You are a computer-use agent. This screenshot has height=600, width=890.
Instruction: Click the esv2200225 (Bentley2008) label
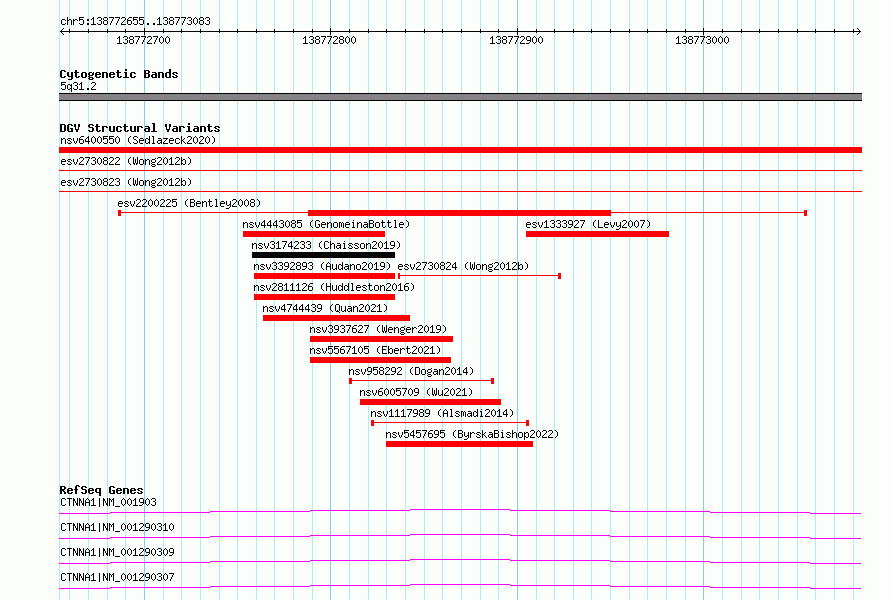point(189,203)
